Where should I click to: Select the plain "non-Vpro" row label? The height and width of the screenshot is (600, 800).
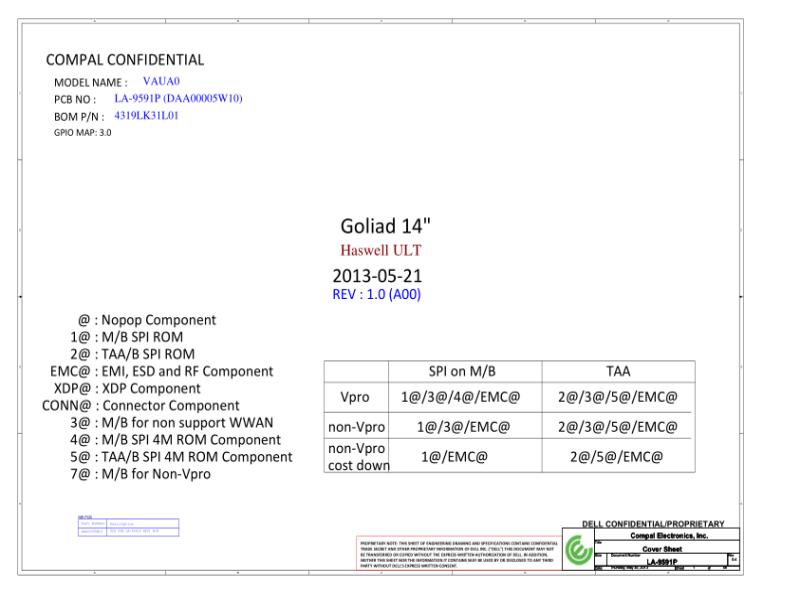(357, 427)
